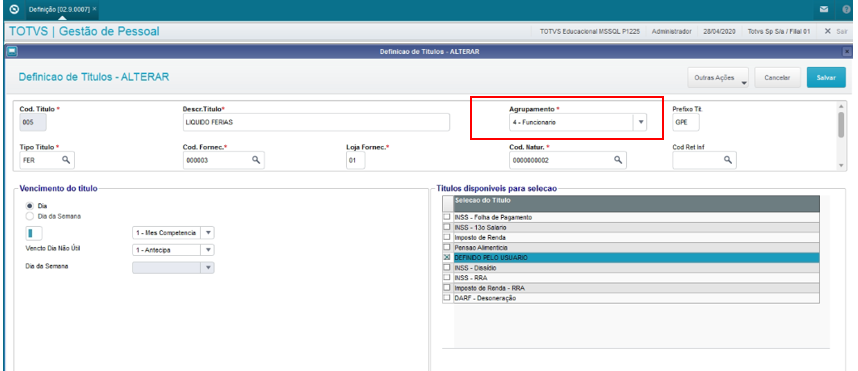Open the Mes Competencia dropdown
This screenshot has width=858, height=371.
point(208,233)
